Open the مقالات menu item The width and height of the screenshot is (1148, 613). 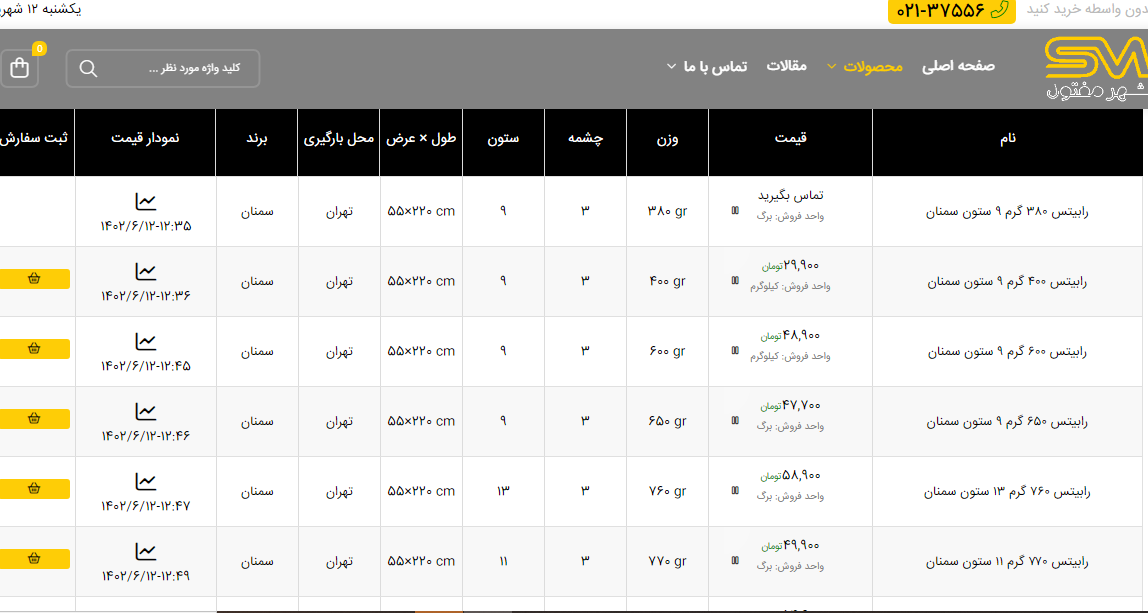coord(786,66)
